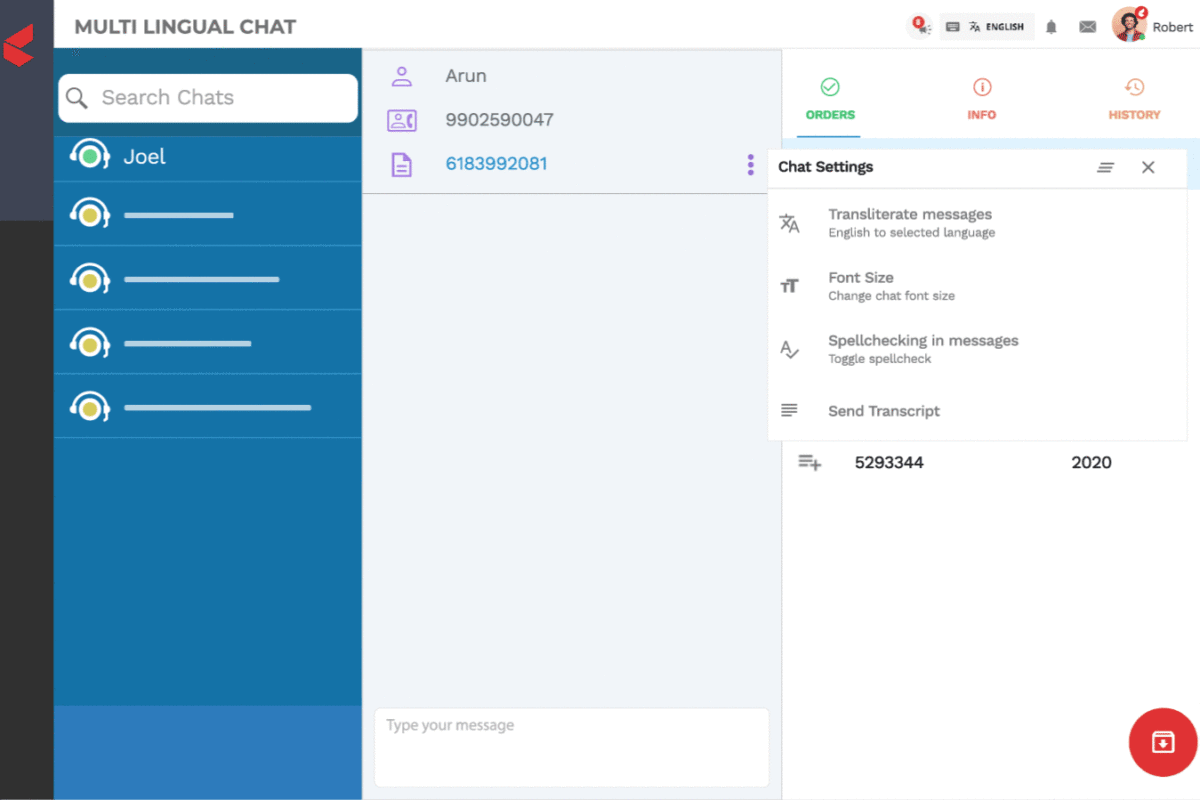Click the Chat Settings lines menu icon
The width and height of the screenshot is (1200, 800).
(1105, 168)
